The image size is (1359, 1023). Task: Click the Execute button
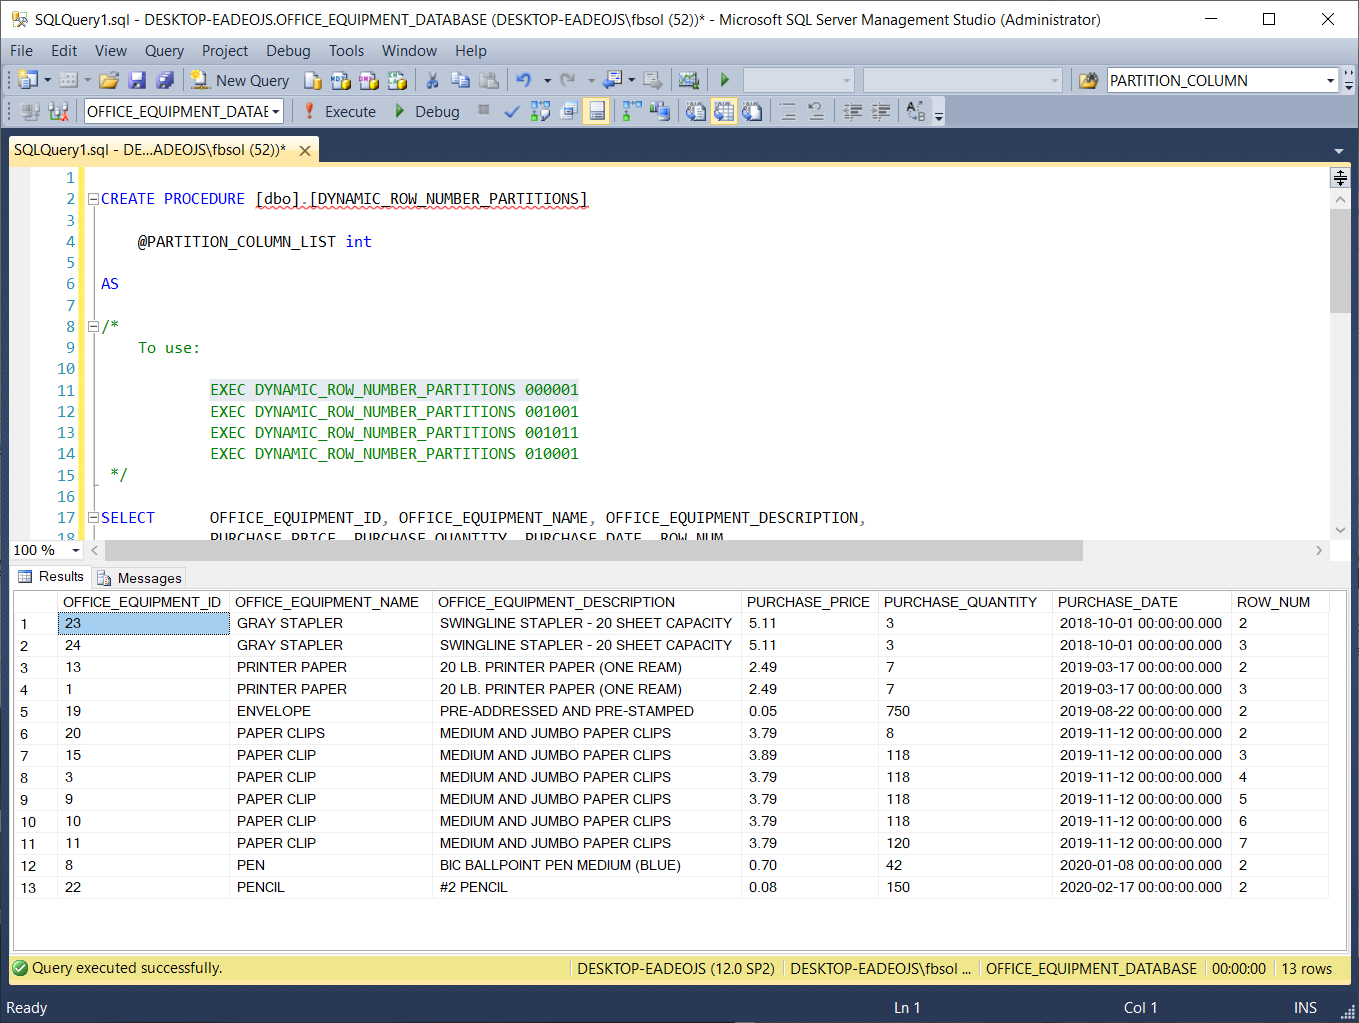(x=340, y=112)
